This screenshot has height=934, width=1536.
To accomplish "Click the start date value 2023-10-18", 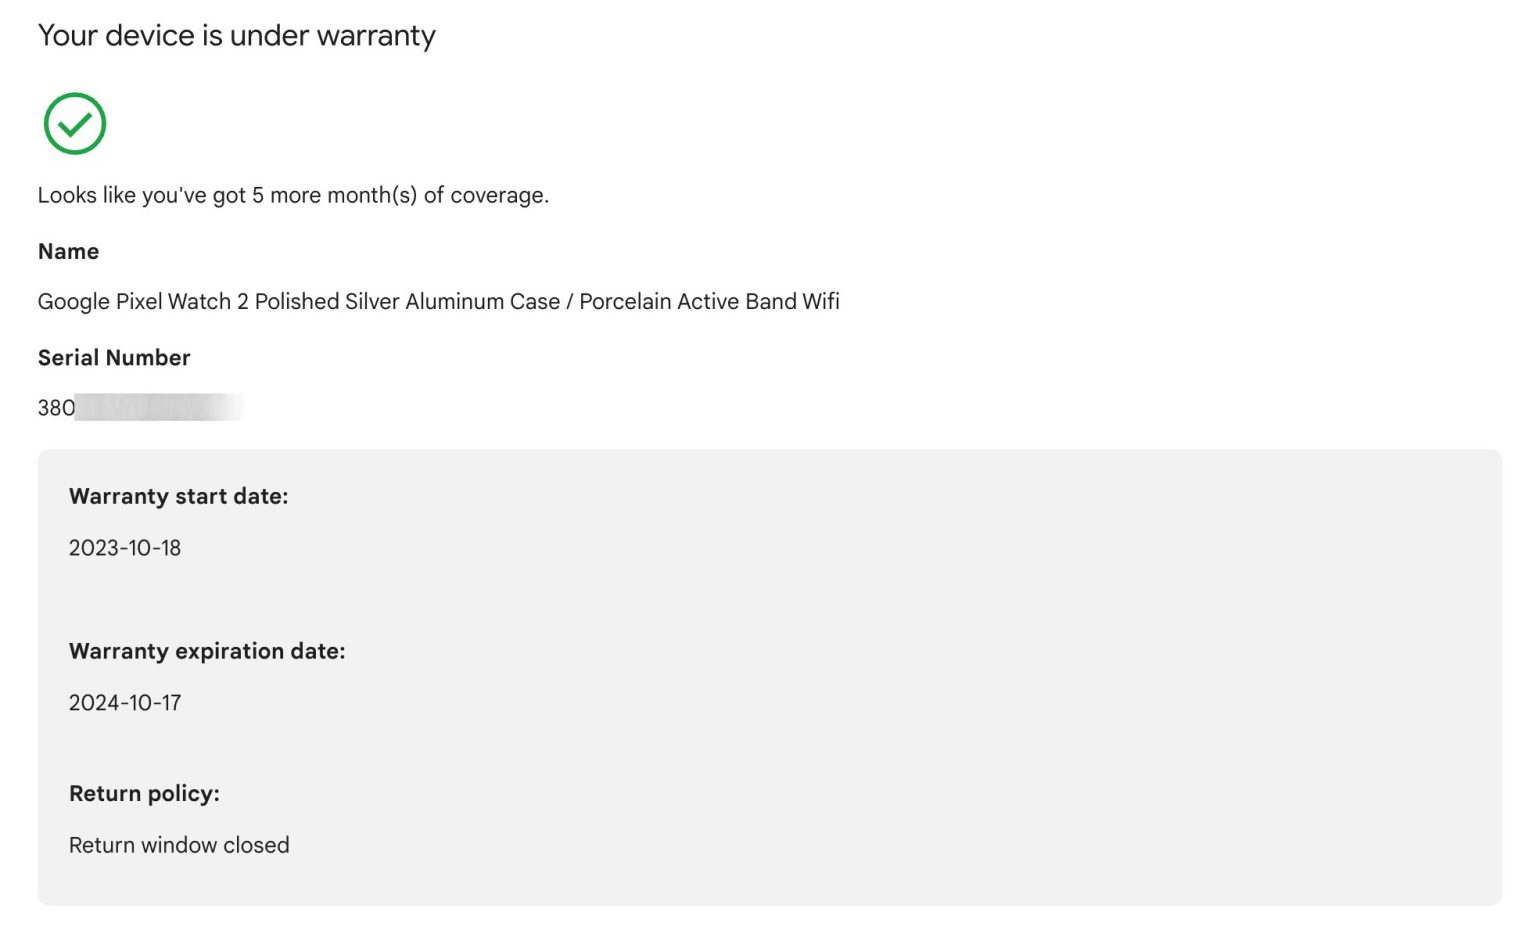I will point(125,548).
